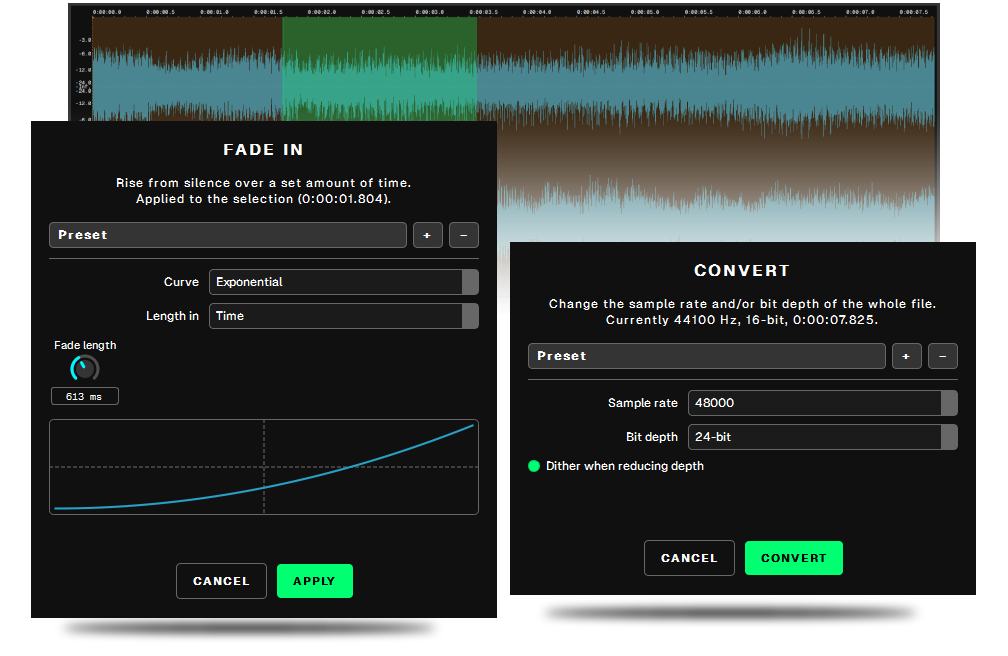
Task: Open the Length in dropdown showing Time
Action: (x=344, y=316)
